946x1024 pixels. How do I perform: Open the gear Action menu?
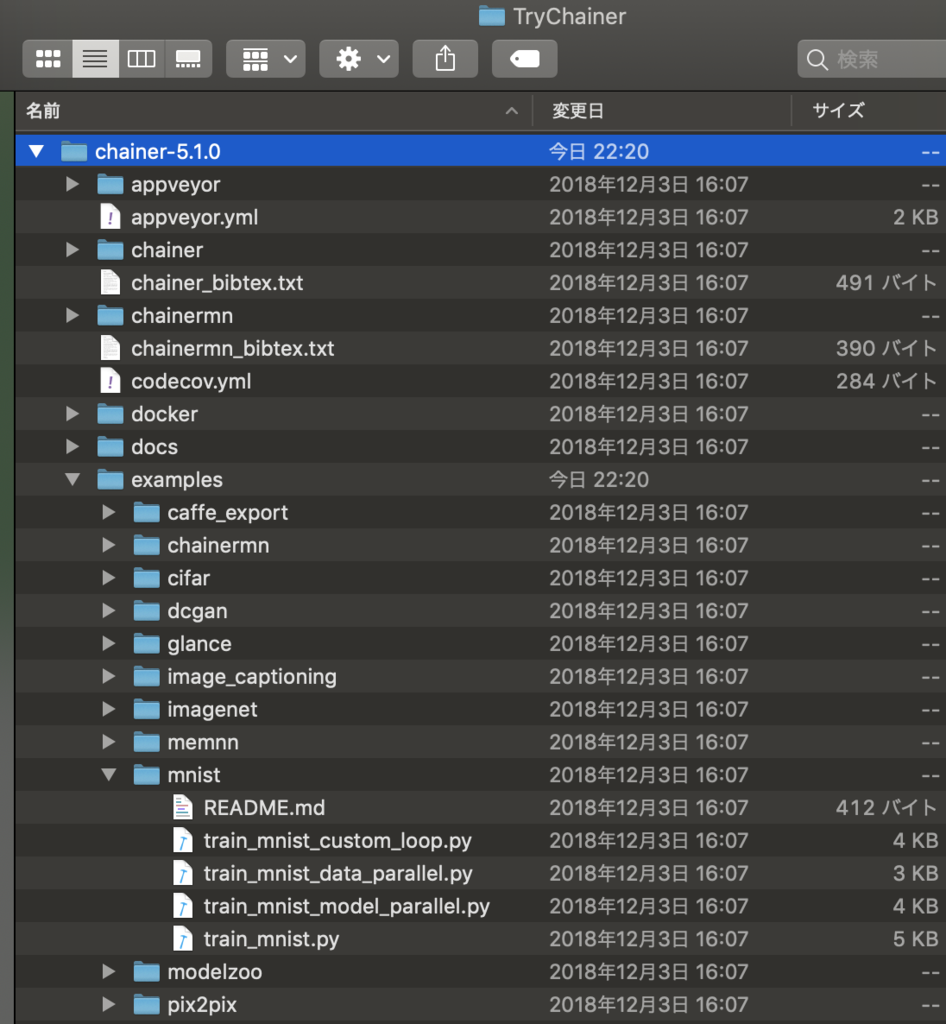(x=358, y=59)
